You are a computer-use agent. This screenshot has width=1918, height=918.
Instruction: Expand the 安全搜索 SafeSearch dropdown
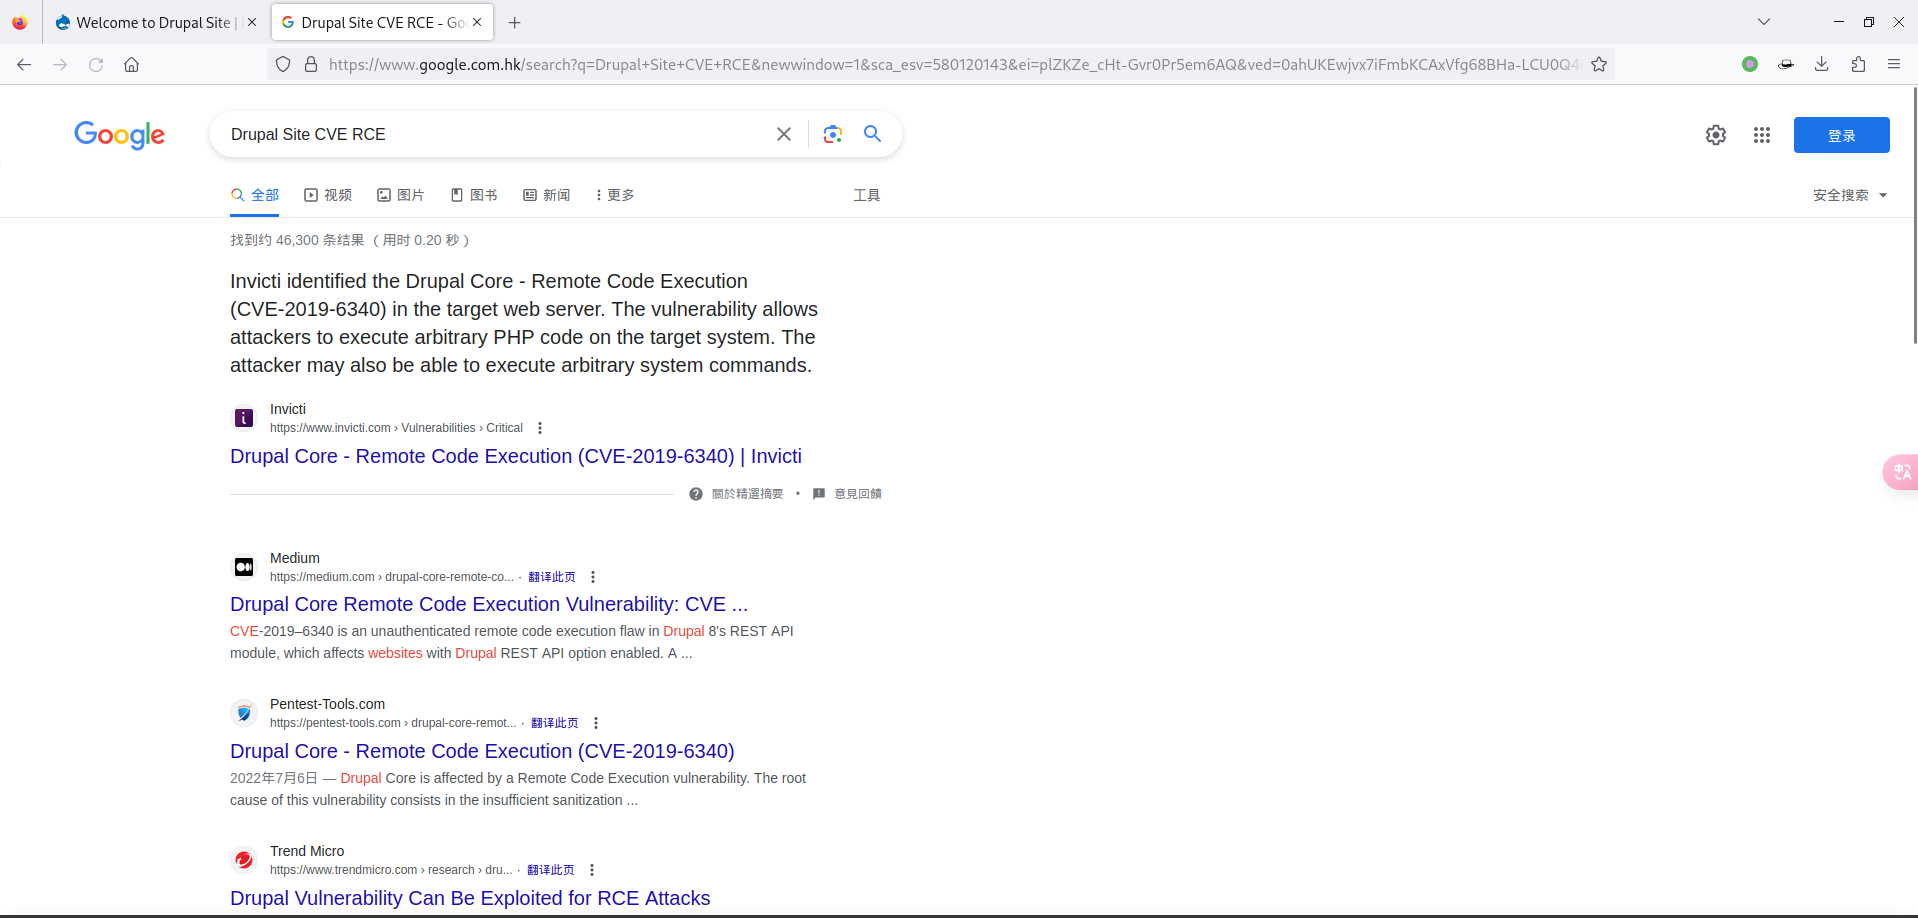[x=1850, y=195]
